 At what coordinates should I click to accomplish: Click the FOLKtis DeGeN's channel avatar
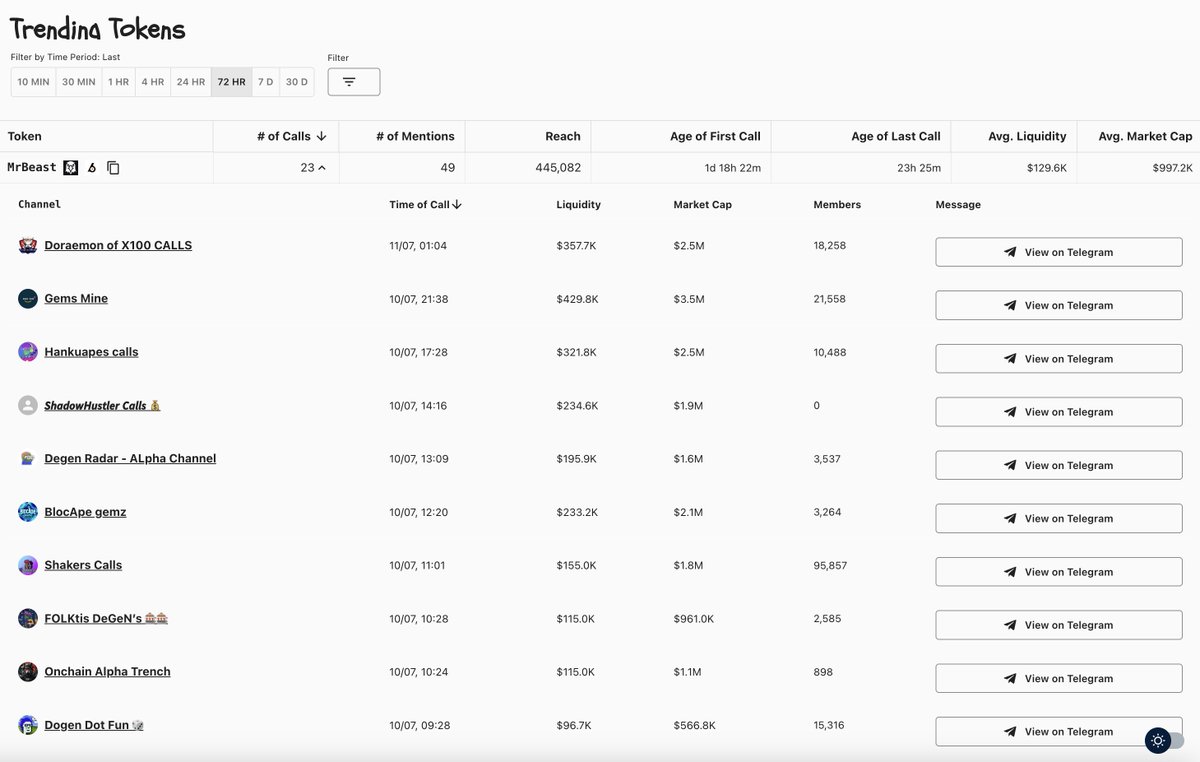coord(28,618)
